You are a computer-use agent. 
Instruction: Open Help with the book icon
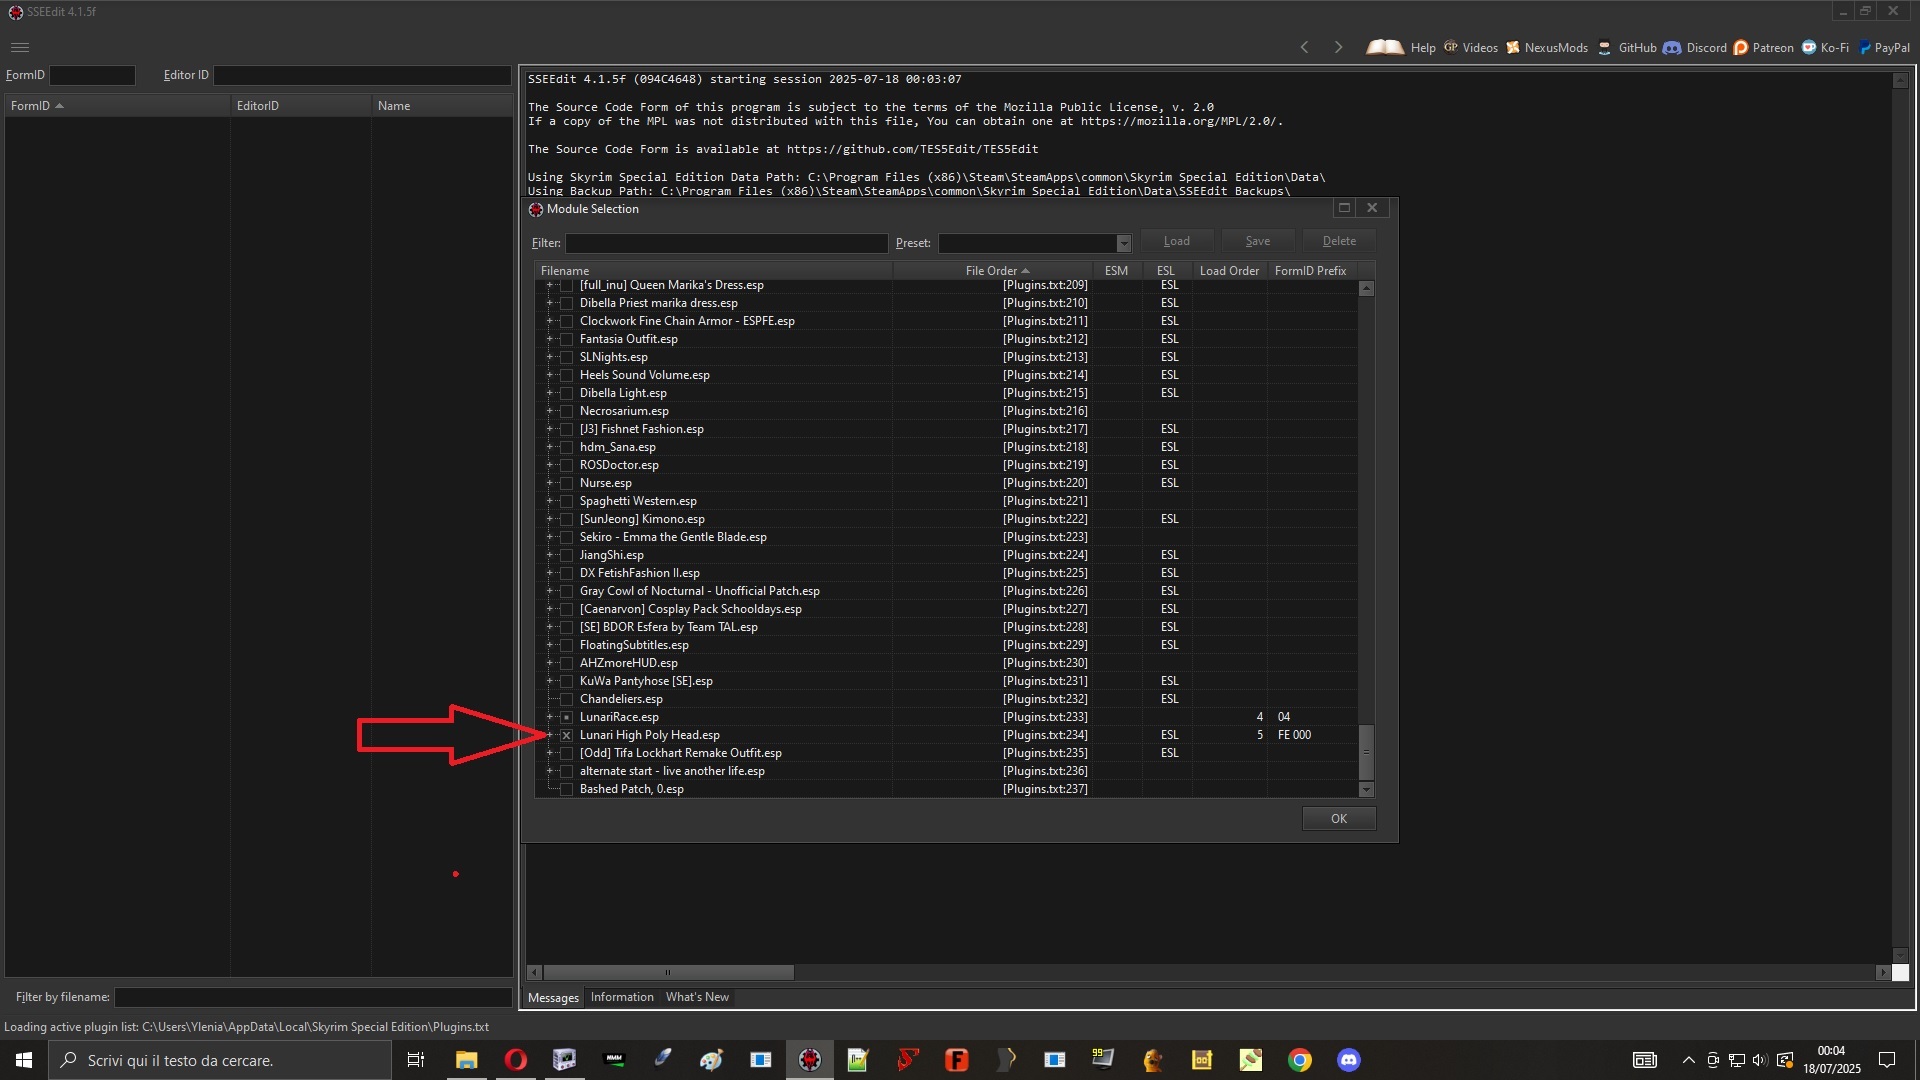(1401, 47)
